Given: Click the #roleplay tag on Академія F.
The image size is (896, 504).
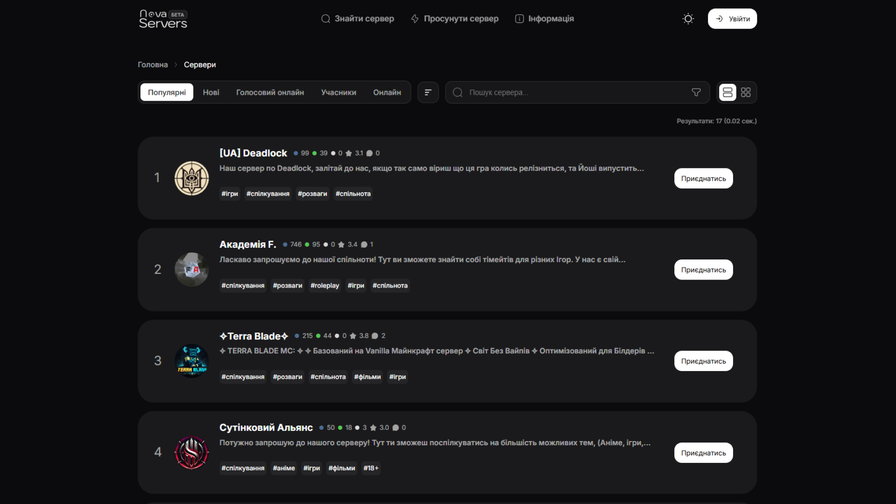Looking at the screenshot, I should [325, 286].
